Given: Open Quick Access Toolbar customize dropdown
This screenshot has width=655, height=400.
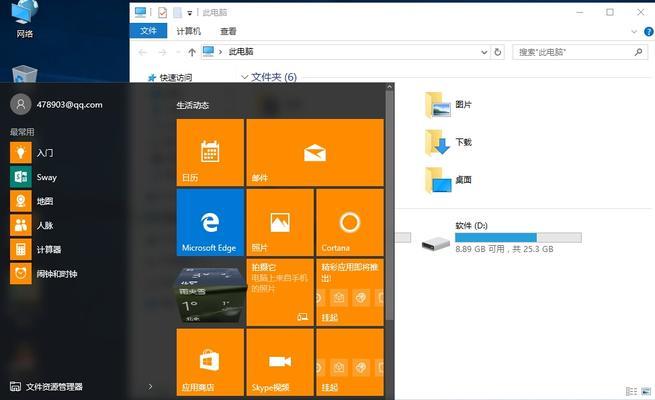Looking at the screenshot, I should 189,13.
